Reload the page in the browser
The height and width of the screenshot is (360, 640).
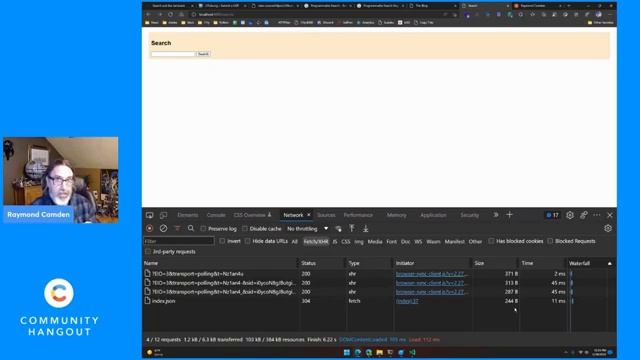pyautogui.click(x=170, y=14)
